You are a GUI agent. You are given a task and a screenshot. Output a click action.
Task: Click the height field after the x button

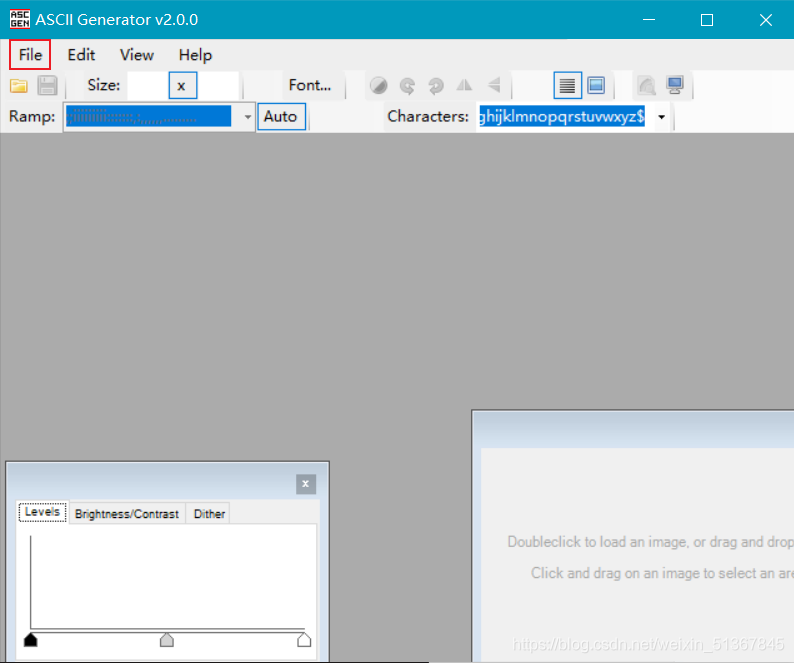[218, 86]
